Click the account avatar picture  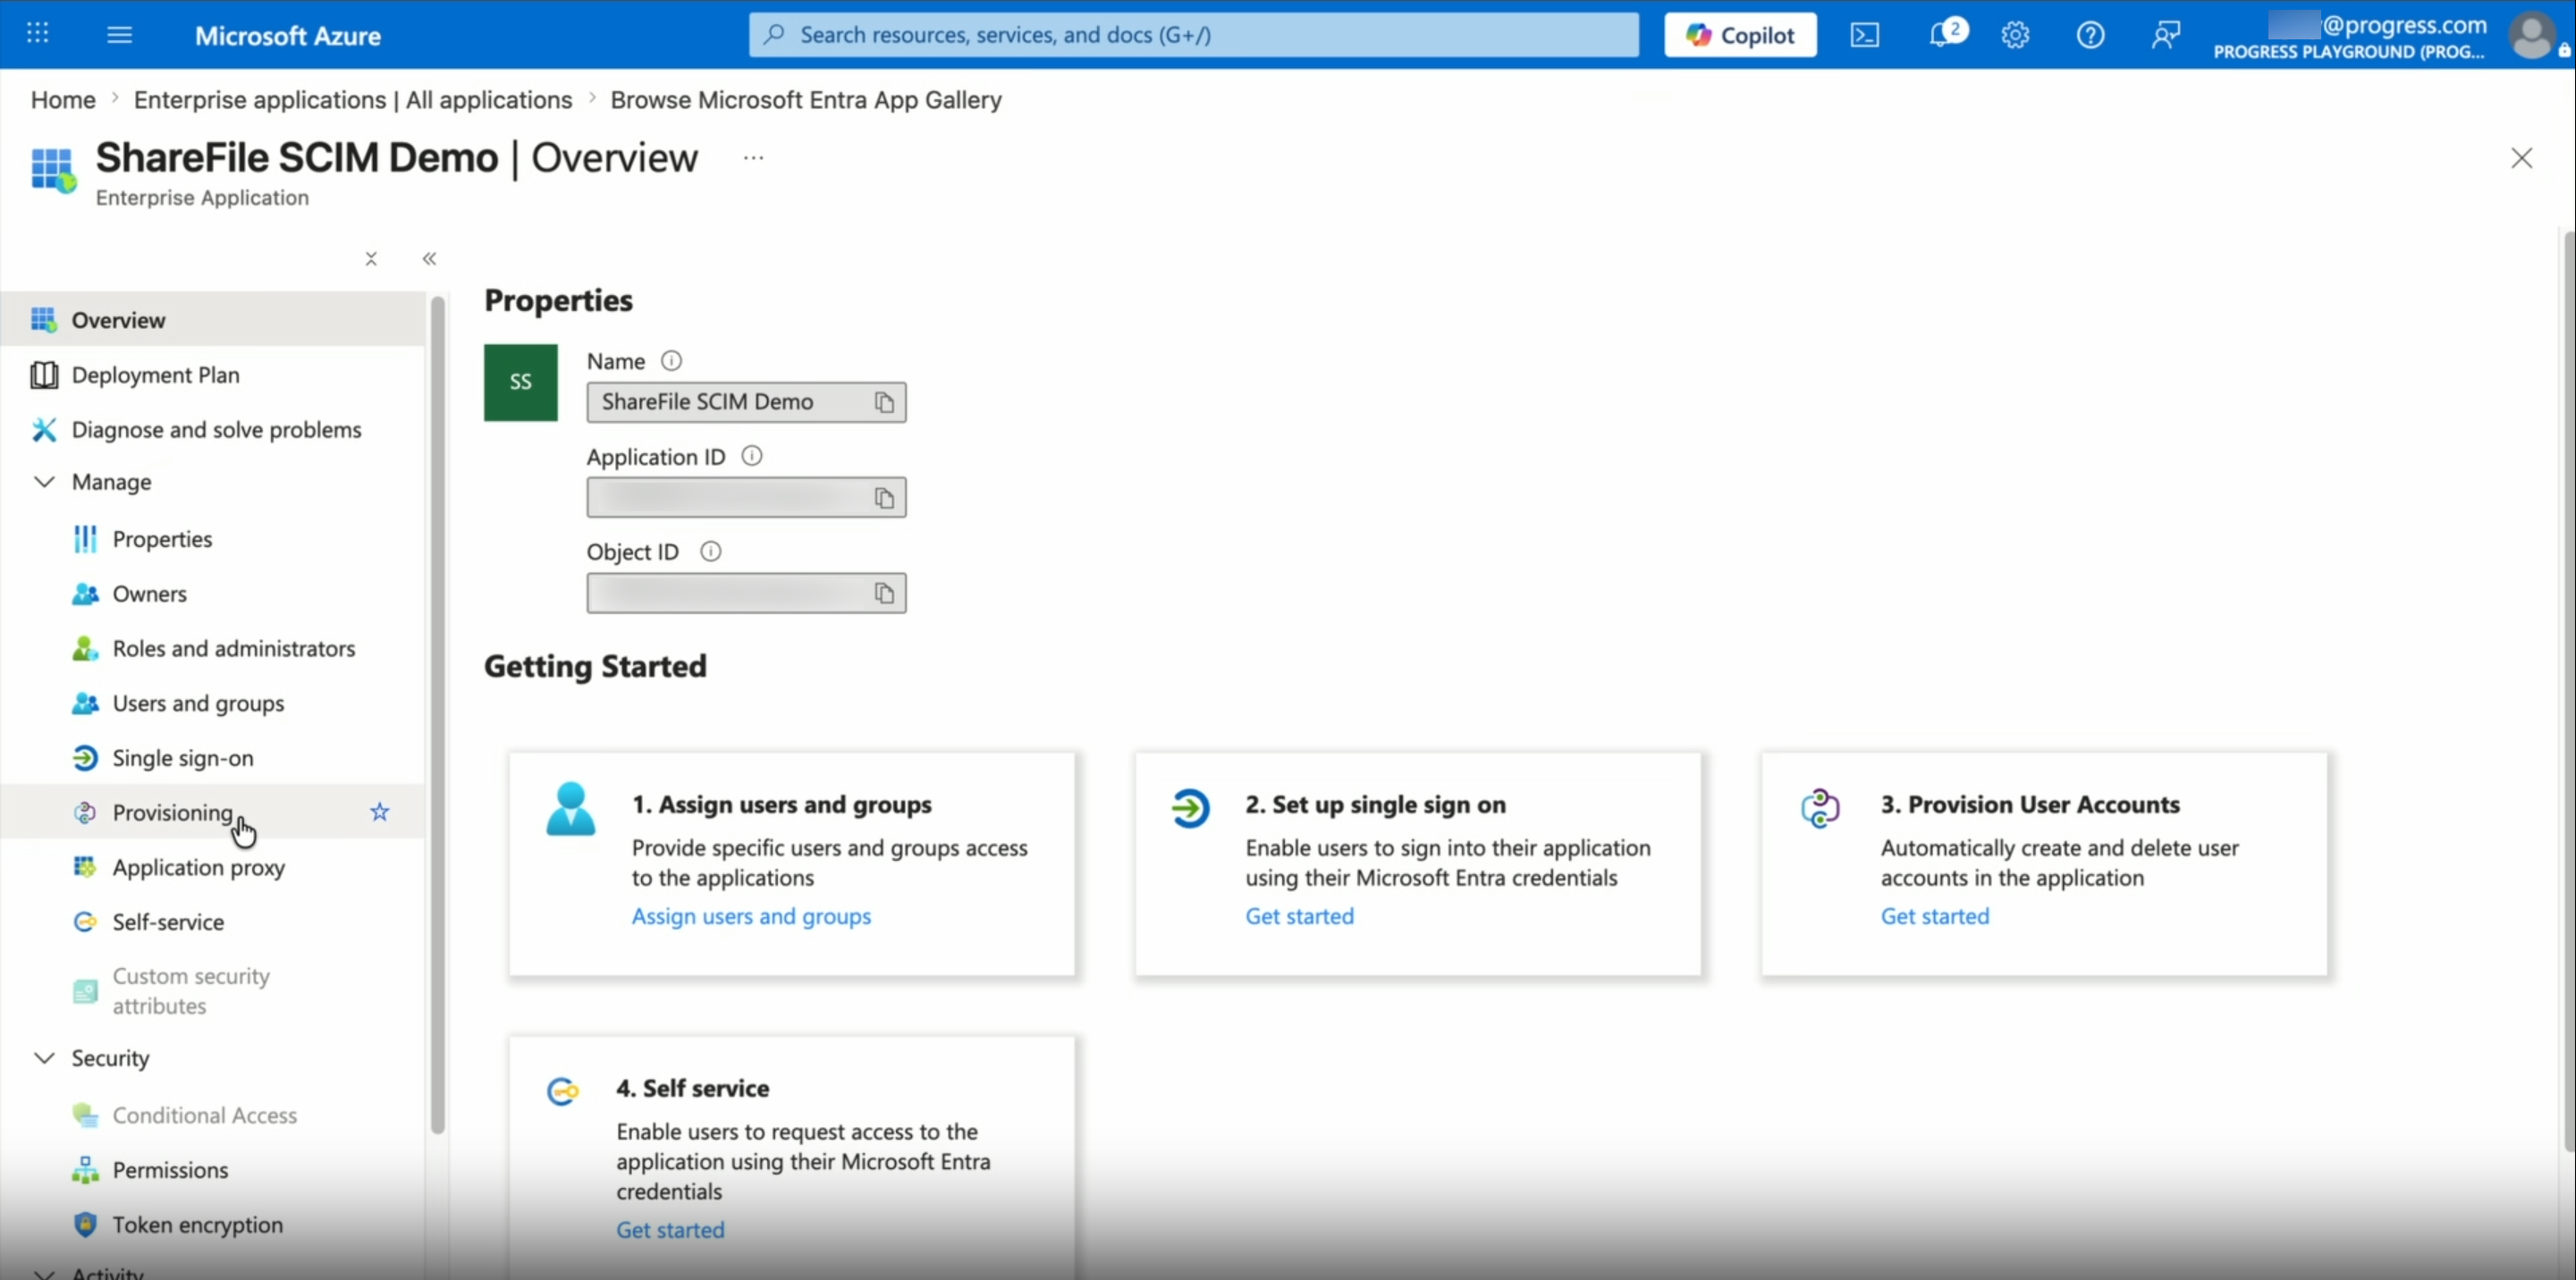coord(2531,35)
